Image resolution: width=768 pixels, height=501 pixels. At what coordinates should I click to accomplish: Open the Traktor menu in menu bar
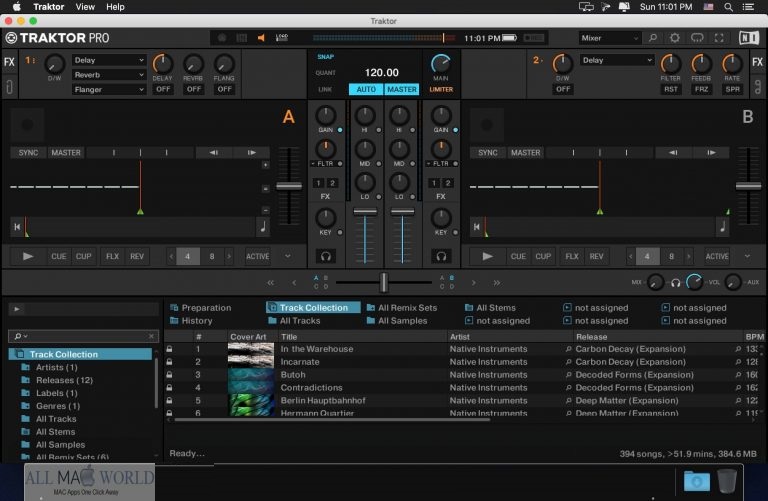[x=48, y=7]
